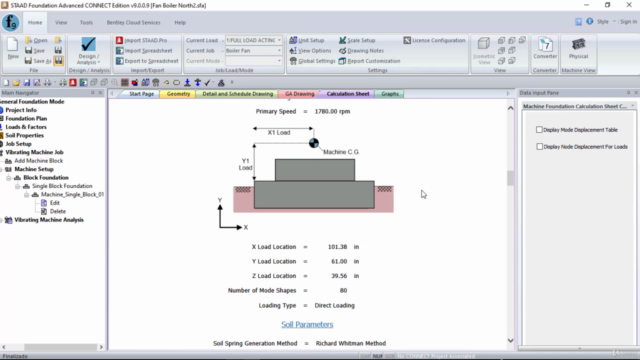The height and width of the screenshot is (360, 640).
Task: Click the info icon beside Style
Action: click(x=590, y=21)
